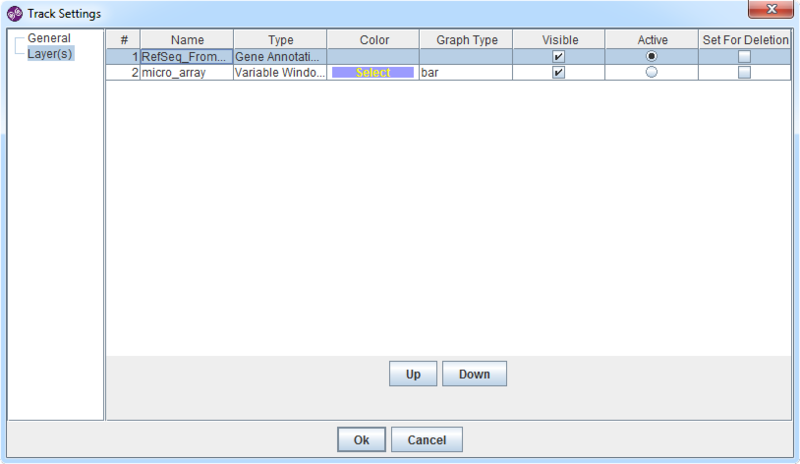The width and height of the screenshot is (800, 464).
Task: Click empty Color cell of RefSeq_From row
Action: point(373,57)
